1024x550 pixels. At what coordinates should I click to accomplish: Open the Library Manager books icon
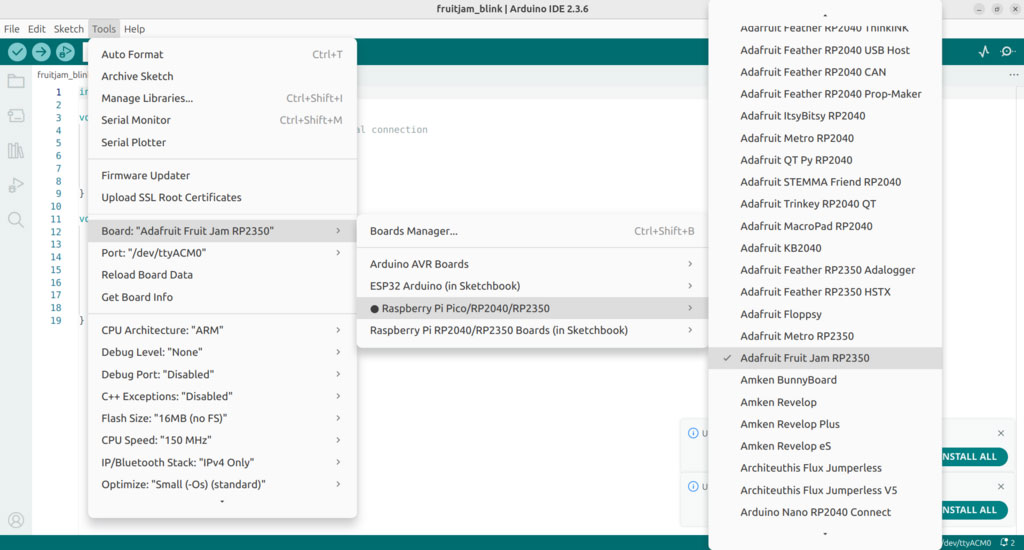[16, 151]
